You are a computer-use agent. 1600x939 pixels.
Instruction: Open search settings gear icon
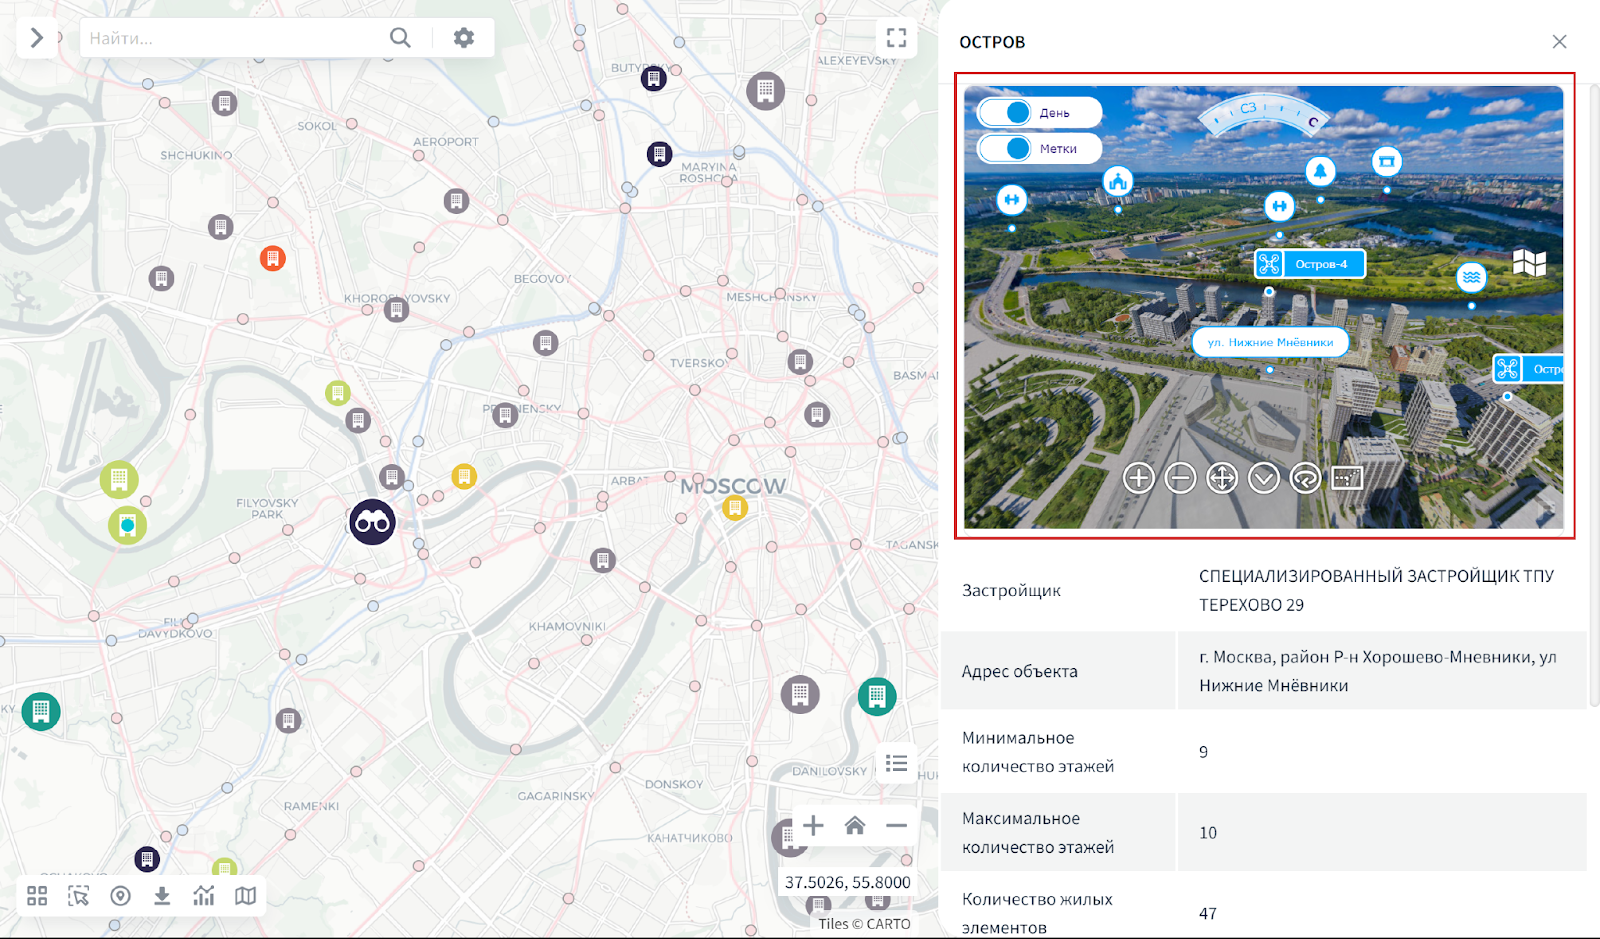464,38
